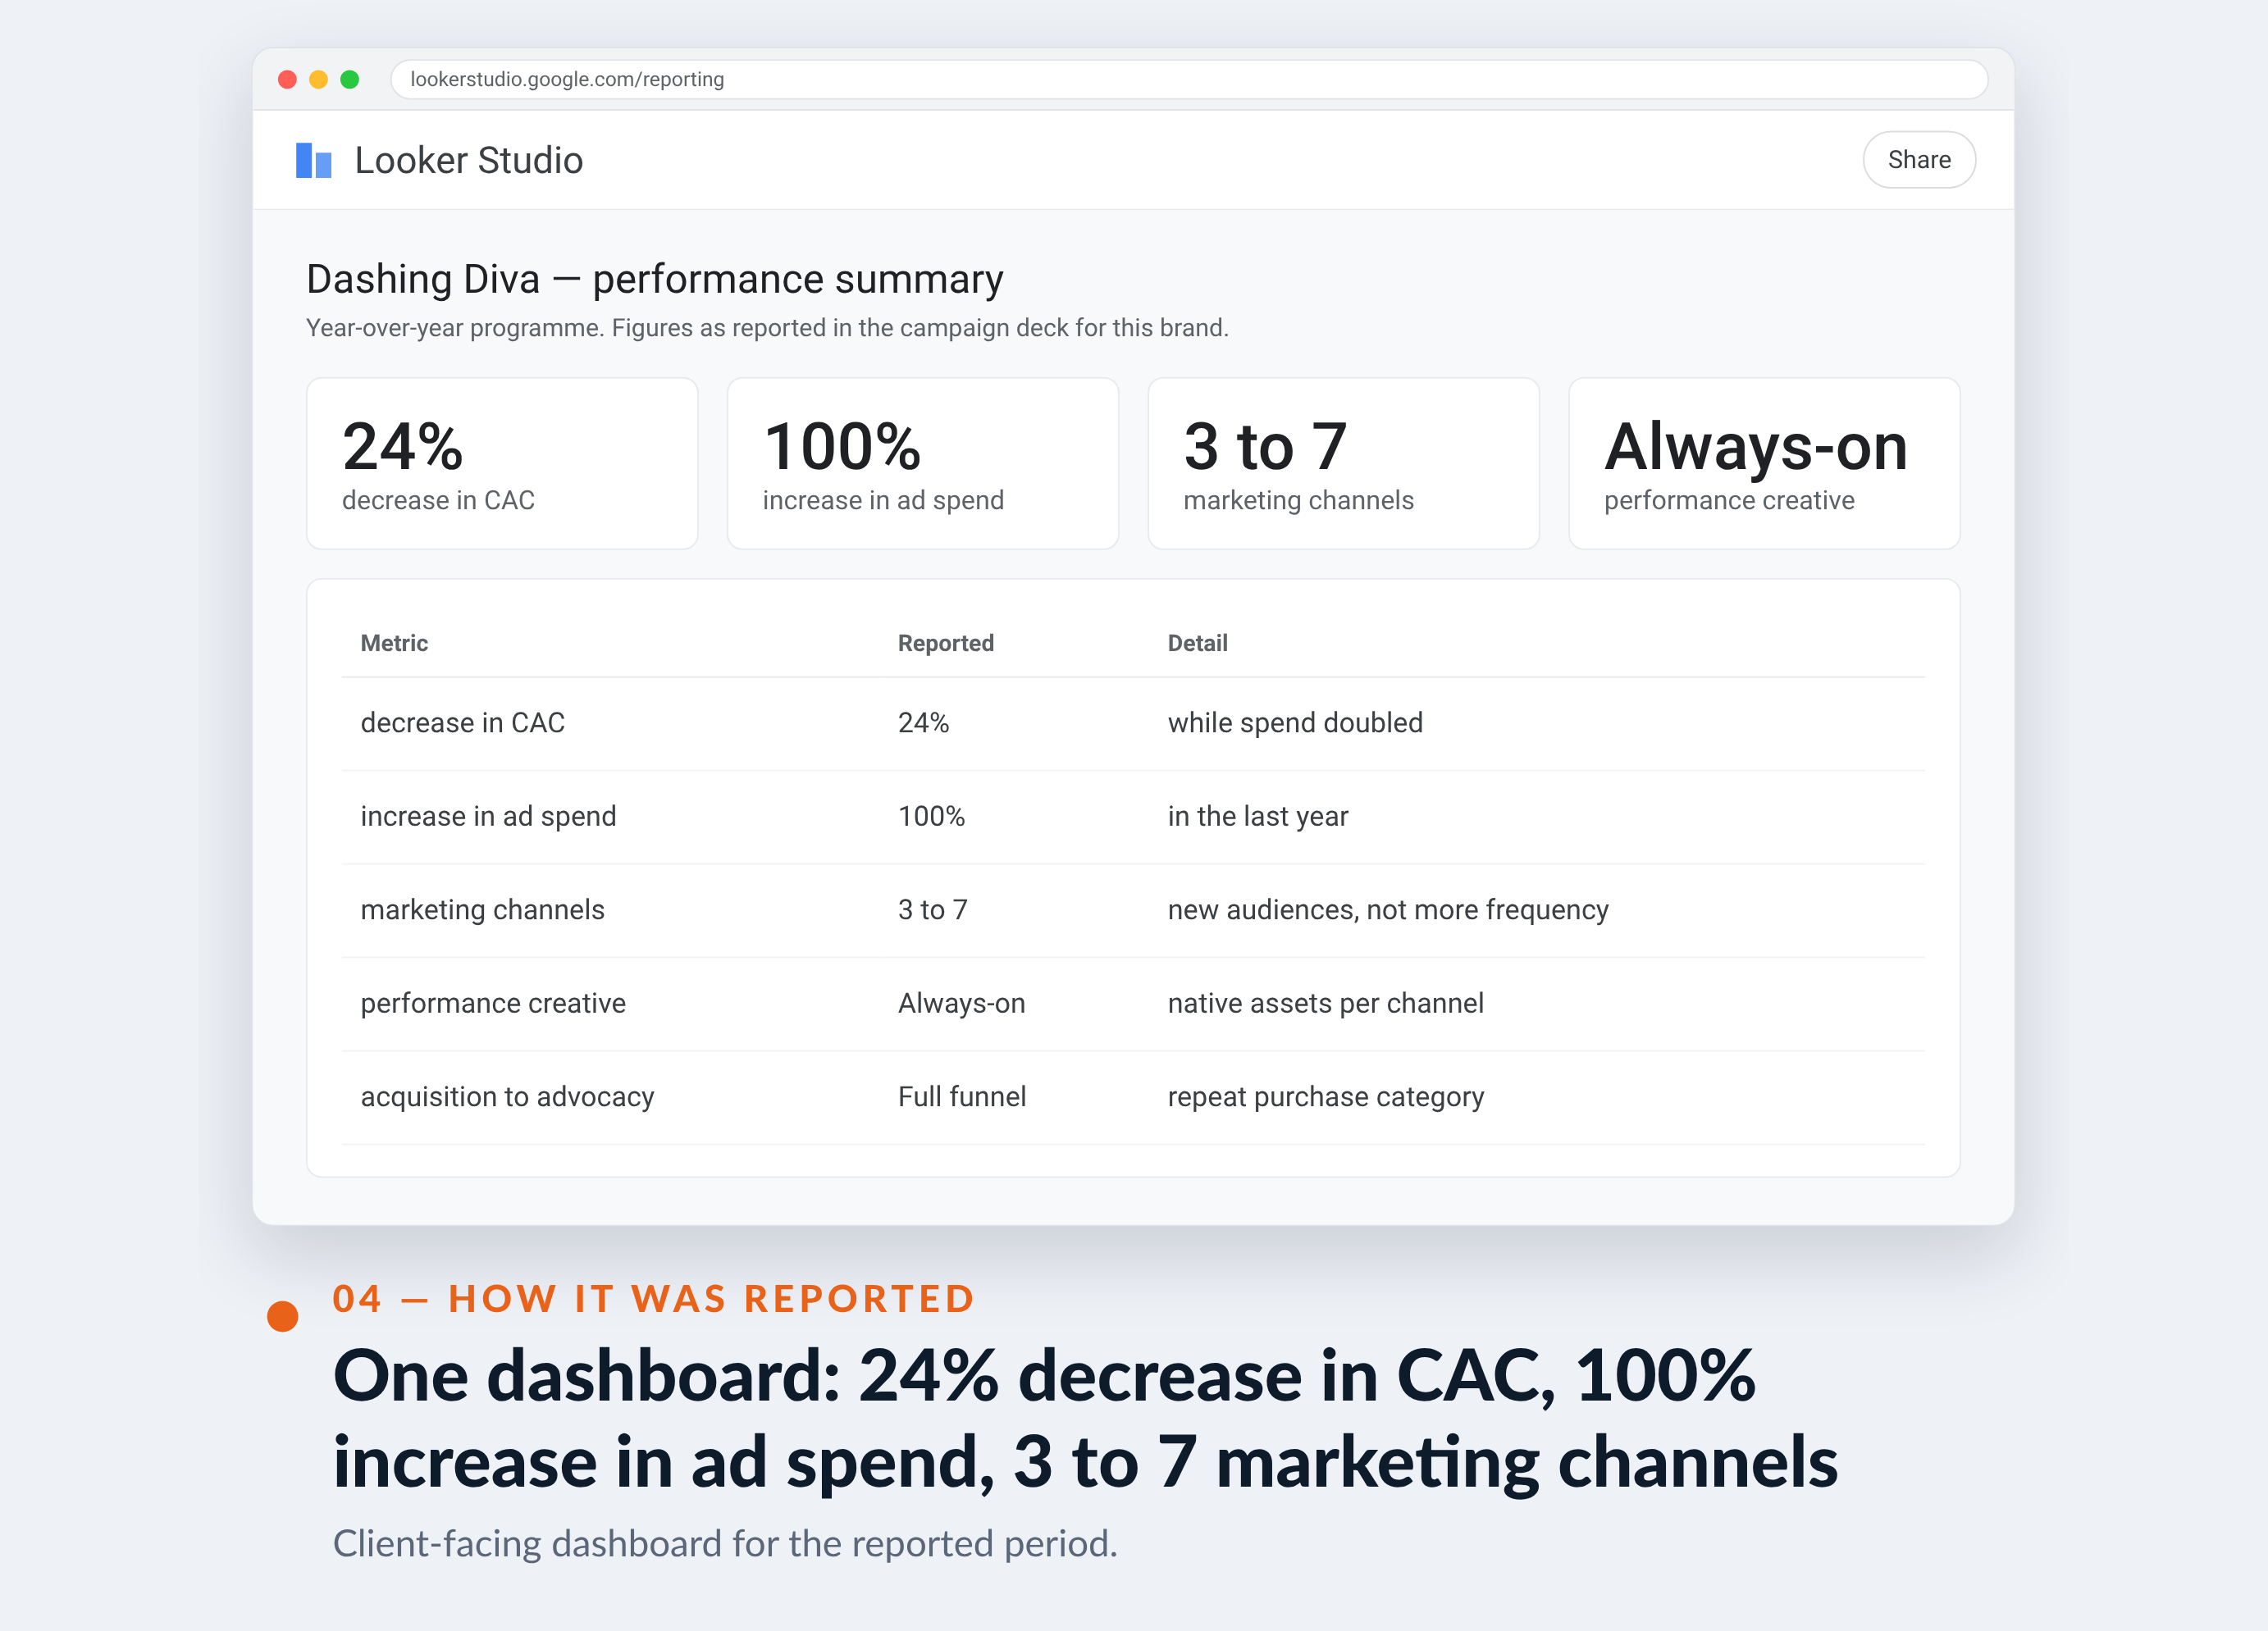This screenshot has width=2268, height=1631.
Task: Click the '24%' cell in the table
Action: pyautogui.click(x=923, y=722)
